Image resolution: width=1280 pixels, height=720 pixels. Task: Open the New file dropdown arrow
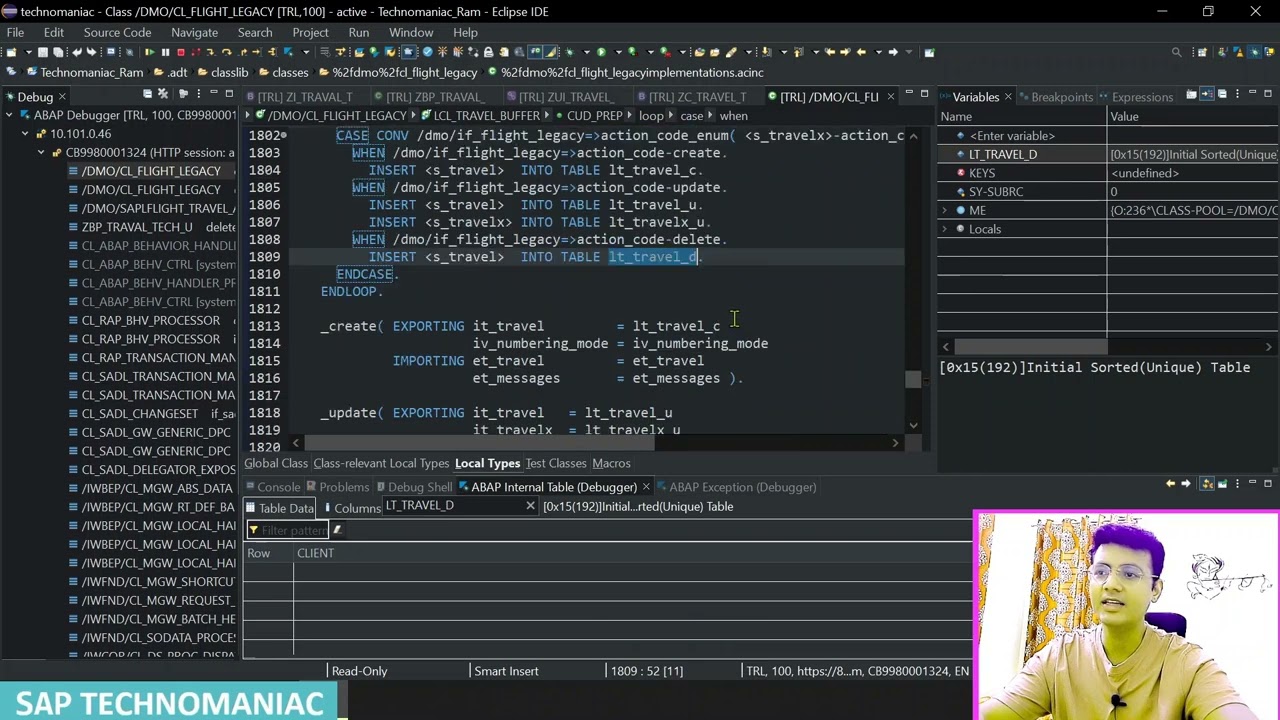point(28,52)
